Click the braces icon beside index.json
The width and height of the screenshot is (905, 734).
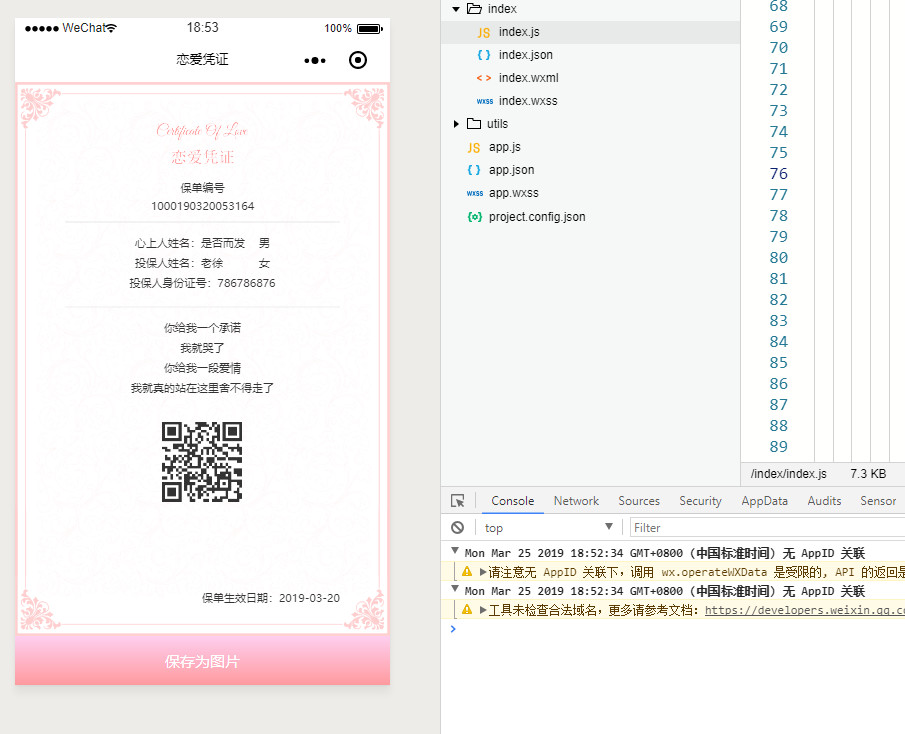[x=484, y=55]
